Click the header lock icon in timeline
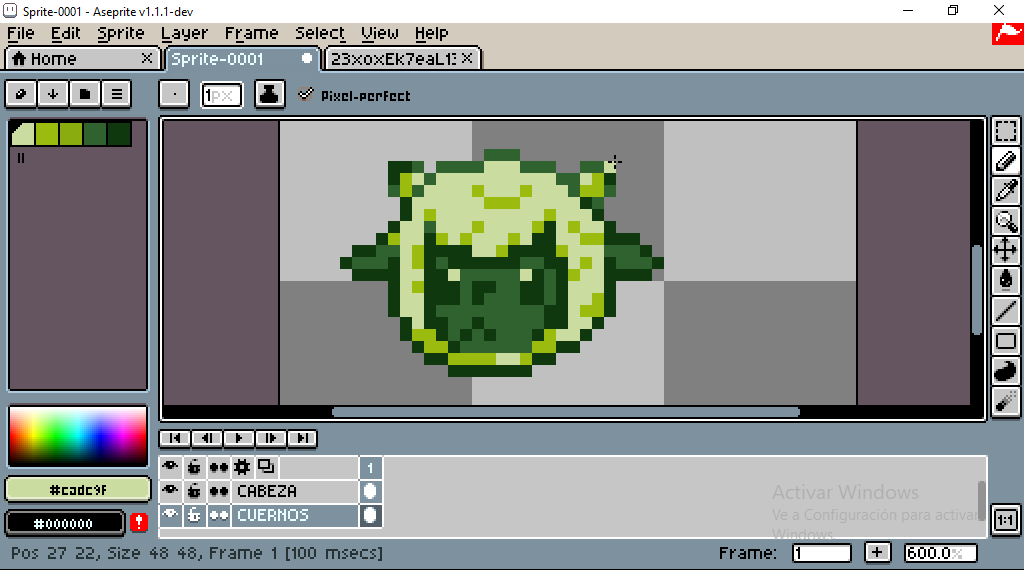Screen dimensions: 1024x570 pyautogui.click(x=194, y=467)
